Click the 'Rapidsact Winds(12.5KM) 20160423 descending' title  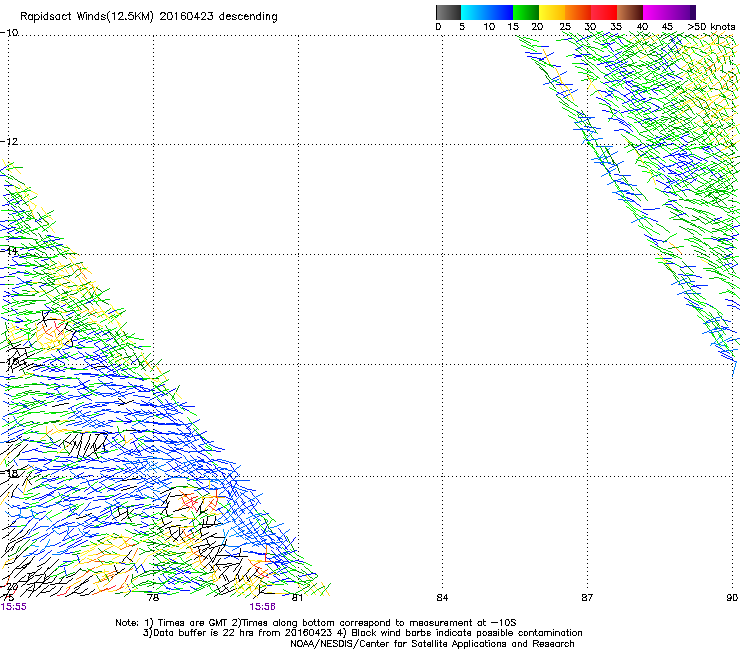coord(149,17)
